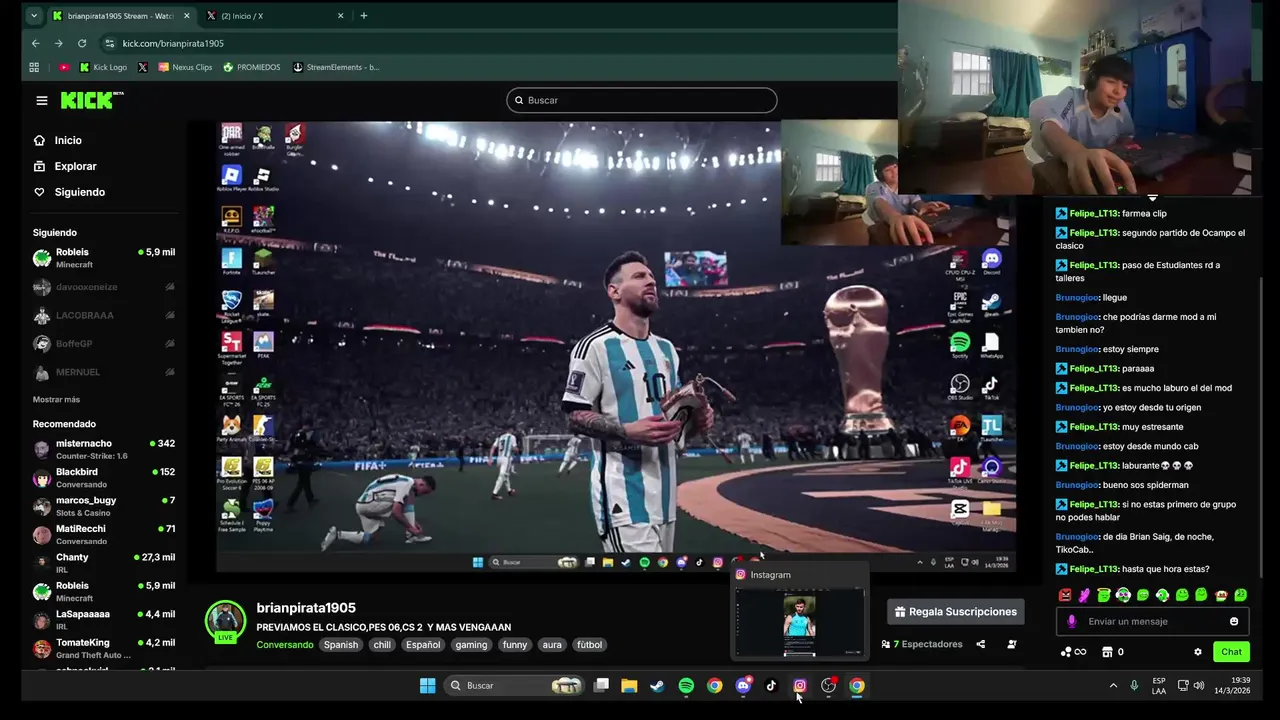Switch to the (2) Inicio / X tab
The image size is (1280, 720).
click(275, 16)
